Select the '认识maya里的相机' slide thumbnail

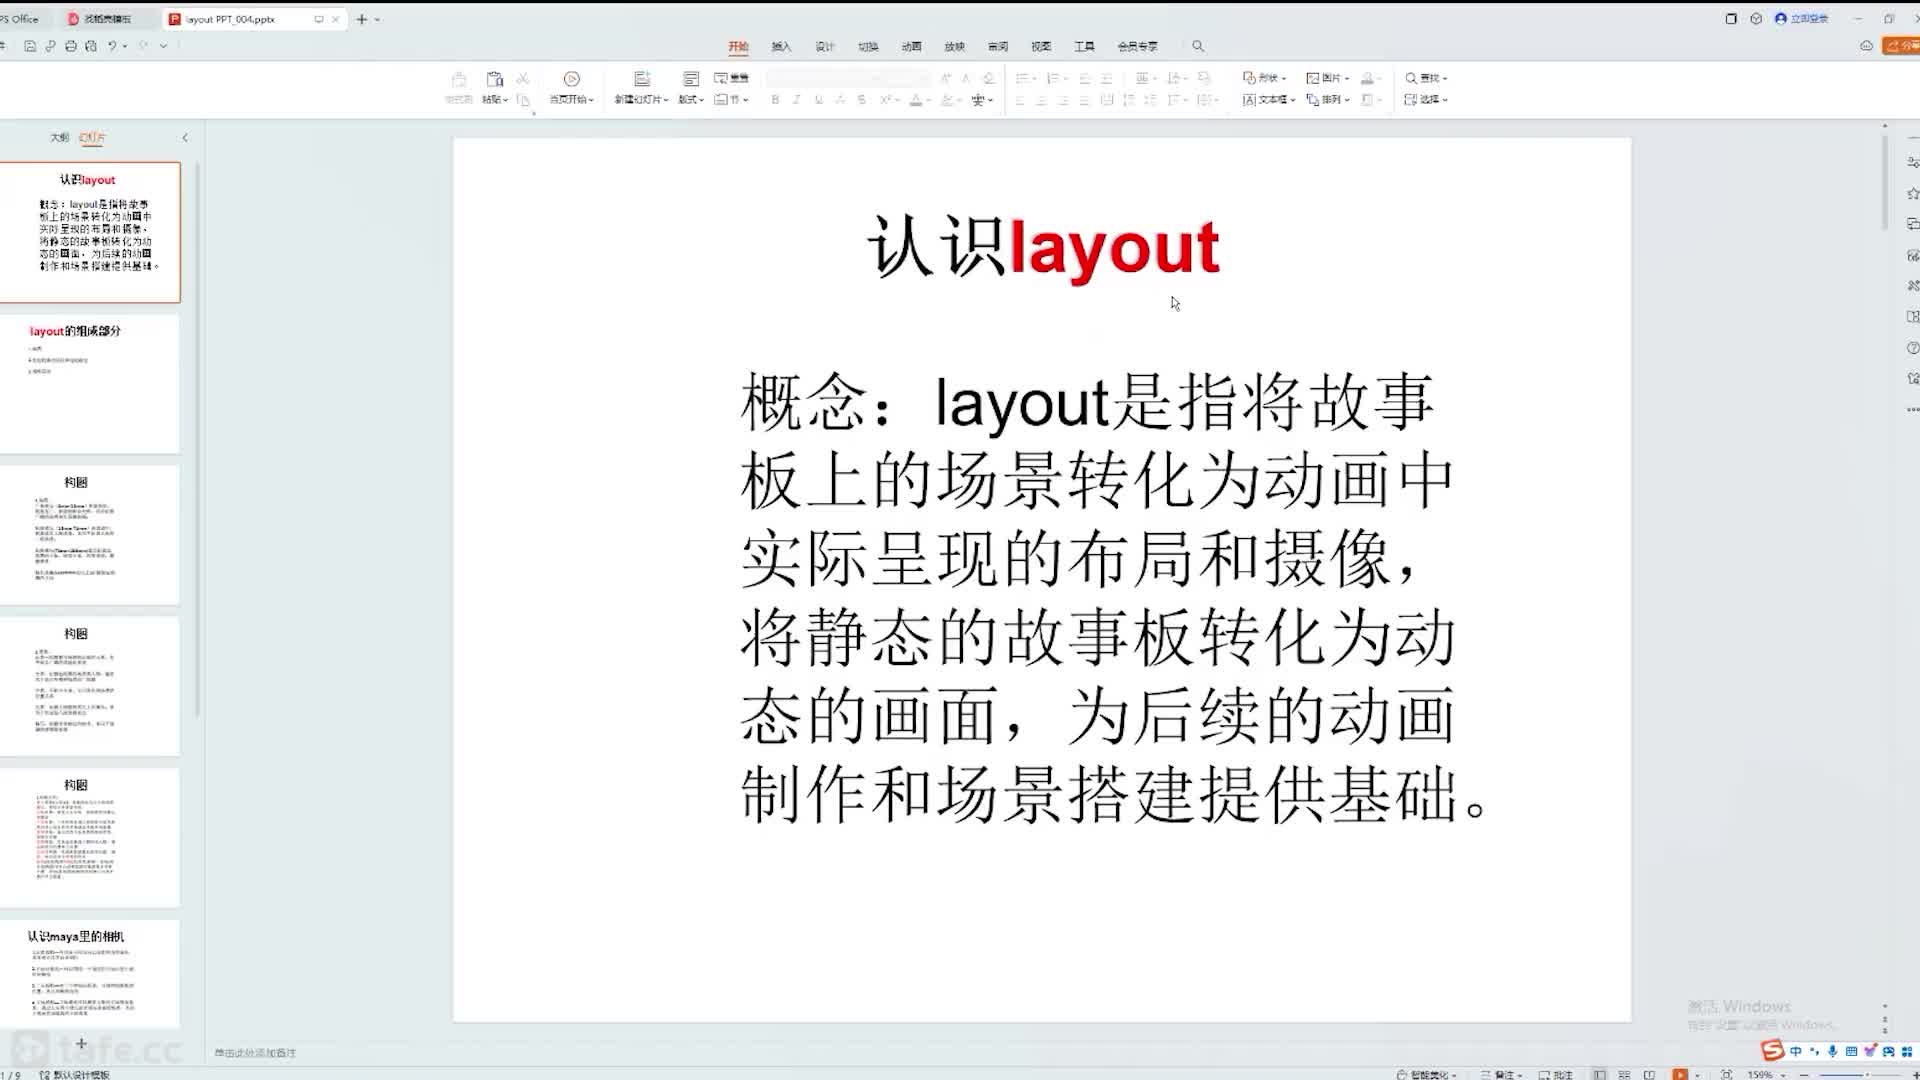(90, 973)
